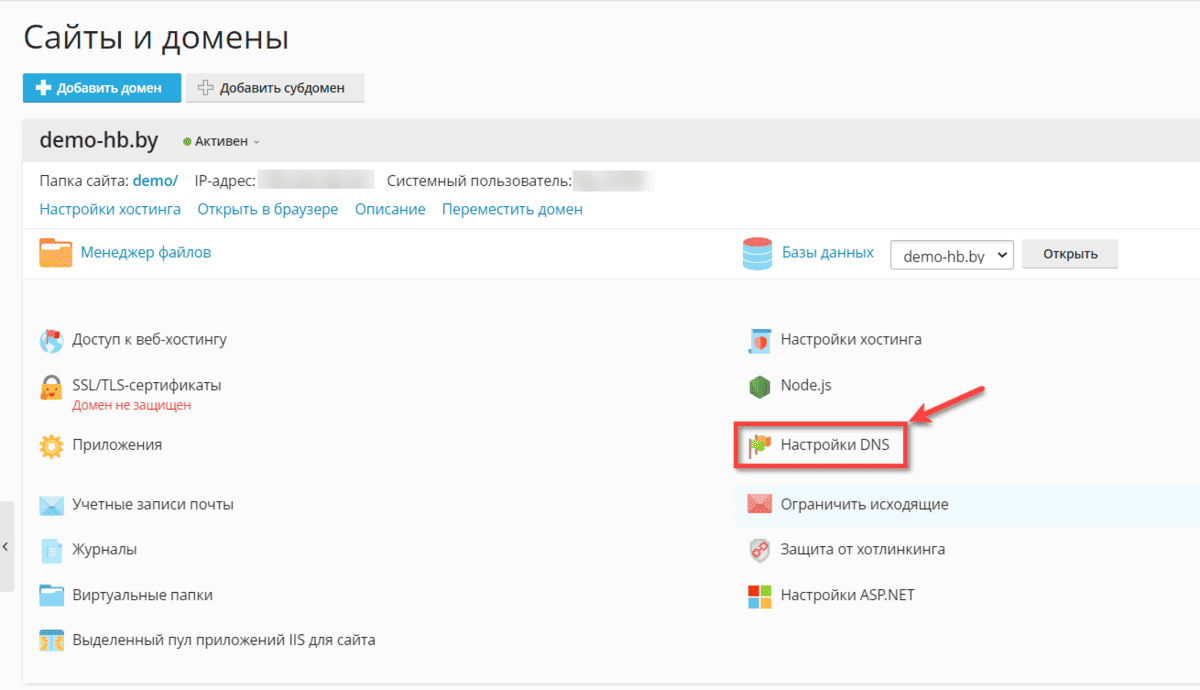Screen dimensions: 1200x690
Task: Click the Переместить домен link
Action: coord(512,209)
